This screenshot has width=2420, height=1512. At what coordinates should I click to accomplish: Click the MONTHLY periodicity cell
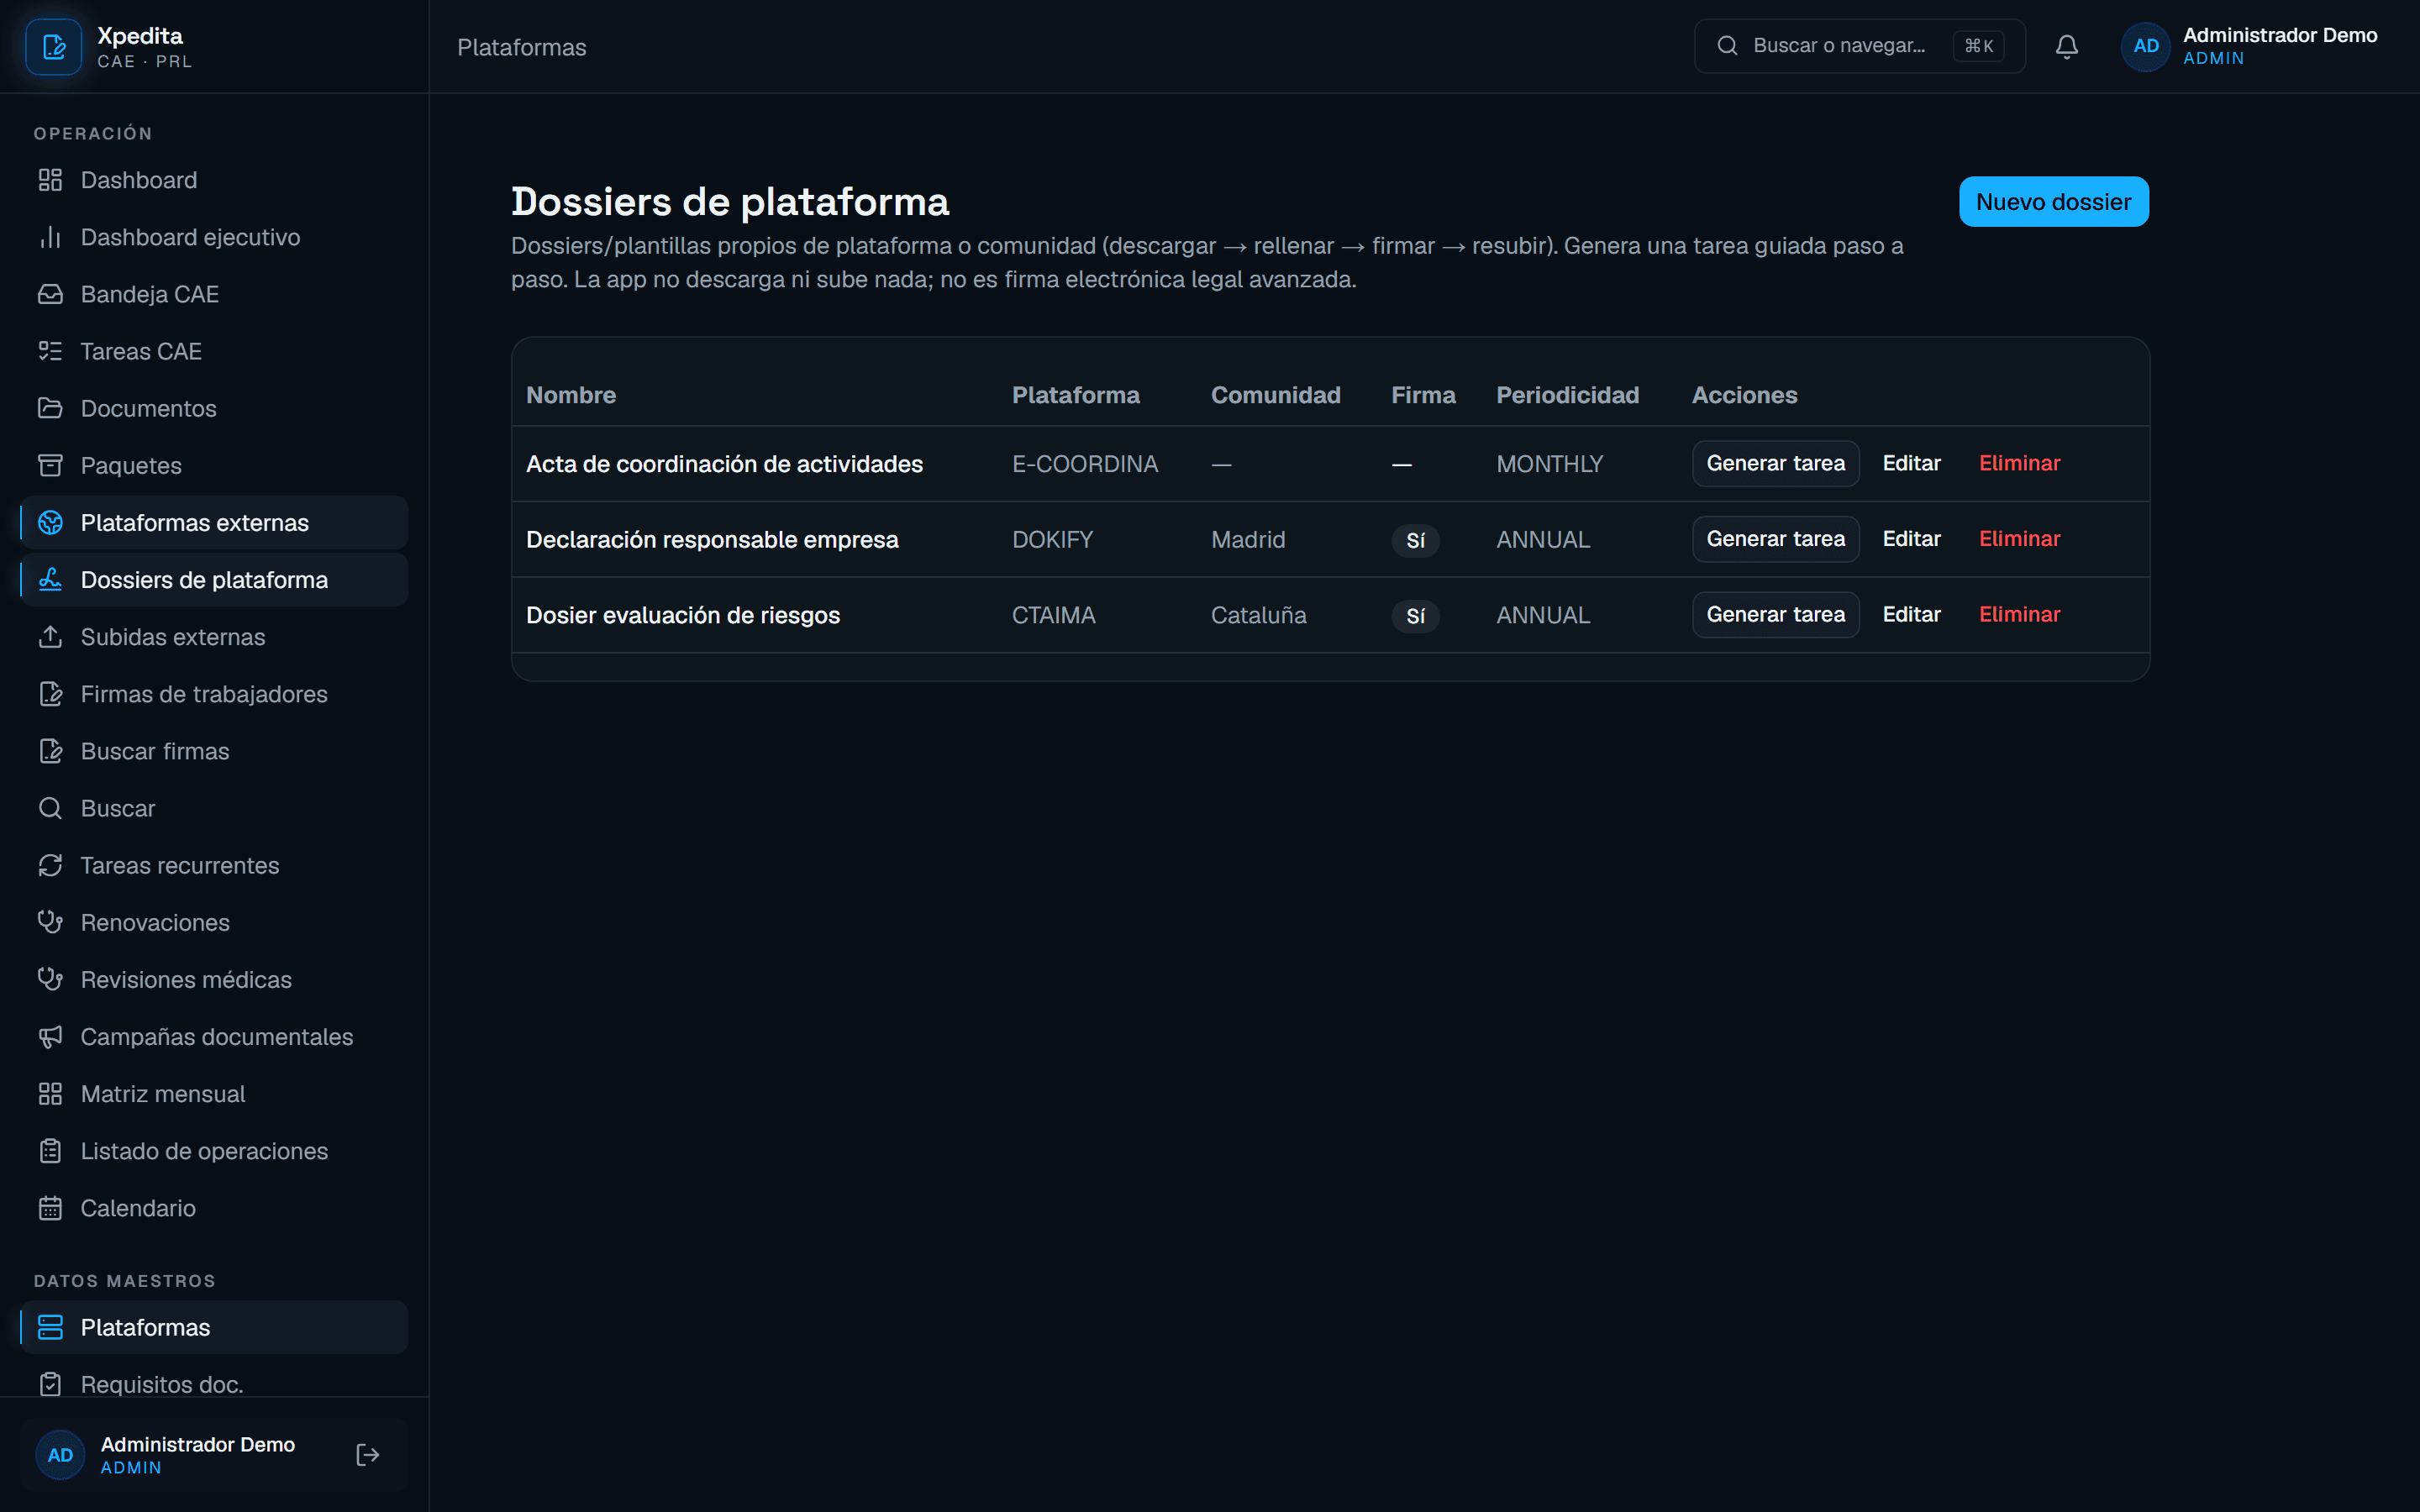(1549, 464)
